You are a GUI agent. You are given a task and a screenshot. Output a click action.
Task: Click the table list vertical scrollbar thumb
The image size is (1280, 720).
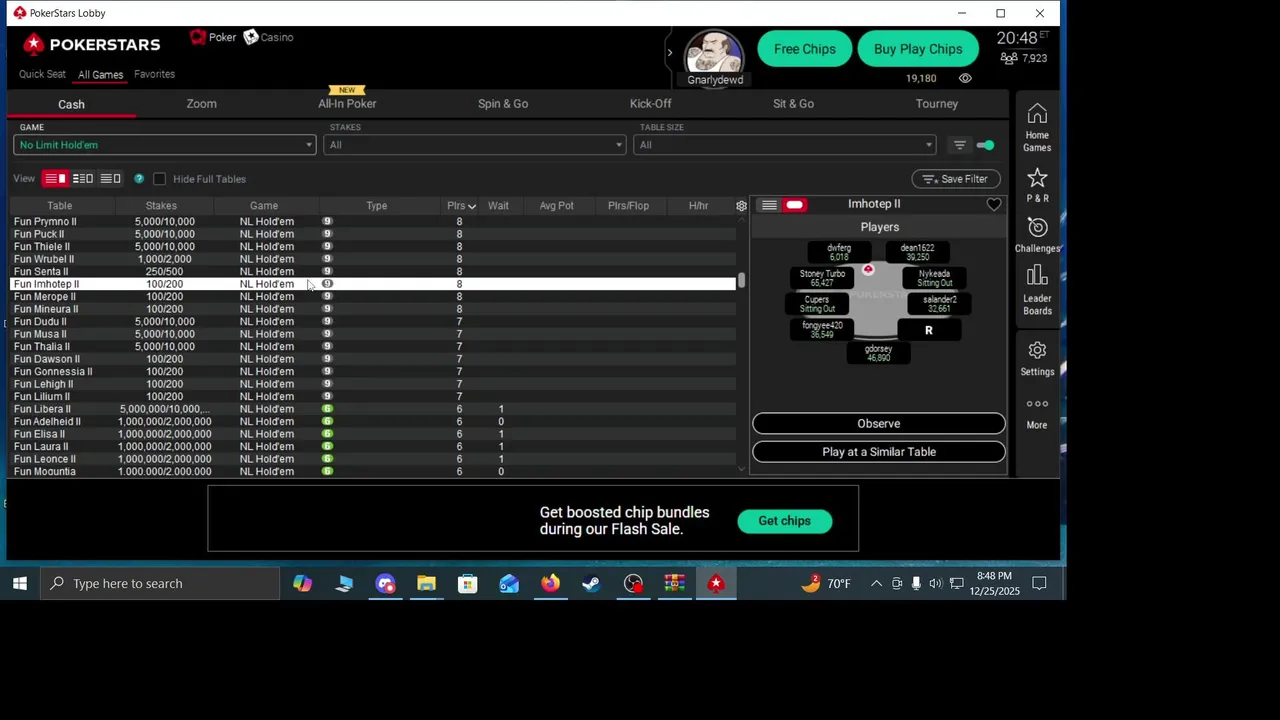point(741,281)
